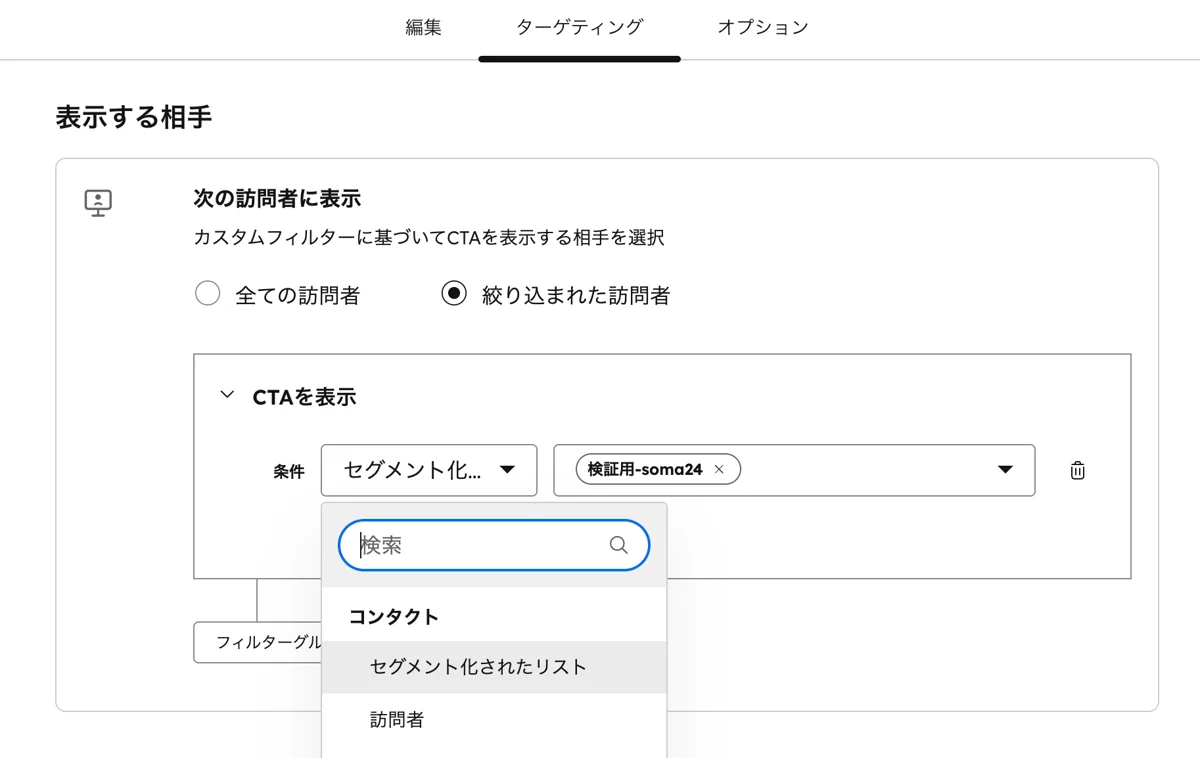Enable the first visitor targeting option

pyautogui.click(x=207, y=293)
